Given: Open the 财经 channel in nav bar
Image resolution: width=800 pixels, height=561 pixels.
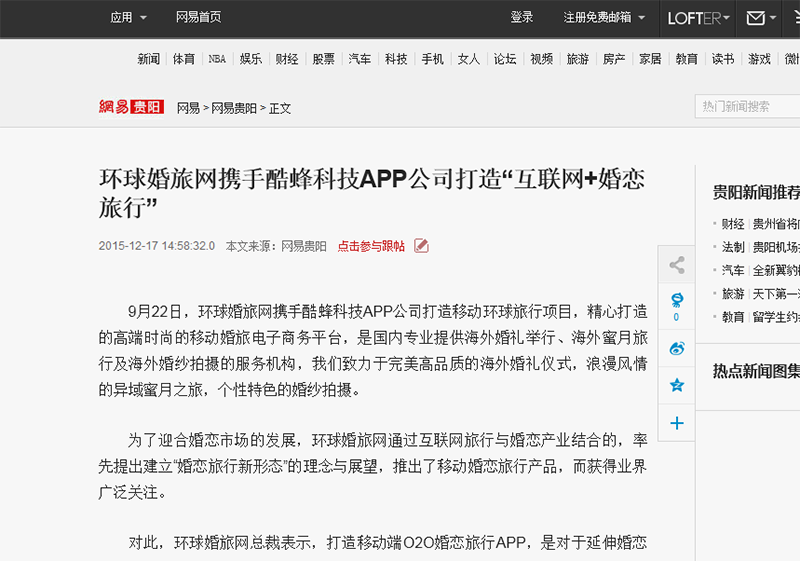Looking at the screenshot, I should (287, 59).
